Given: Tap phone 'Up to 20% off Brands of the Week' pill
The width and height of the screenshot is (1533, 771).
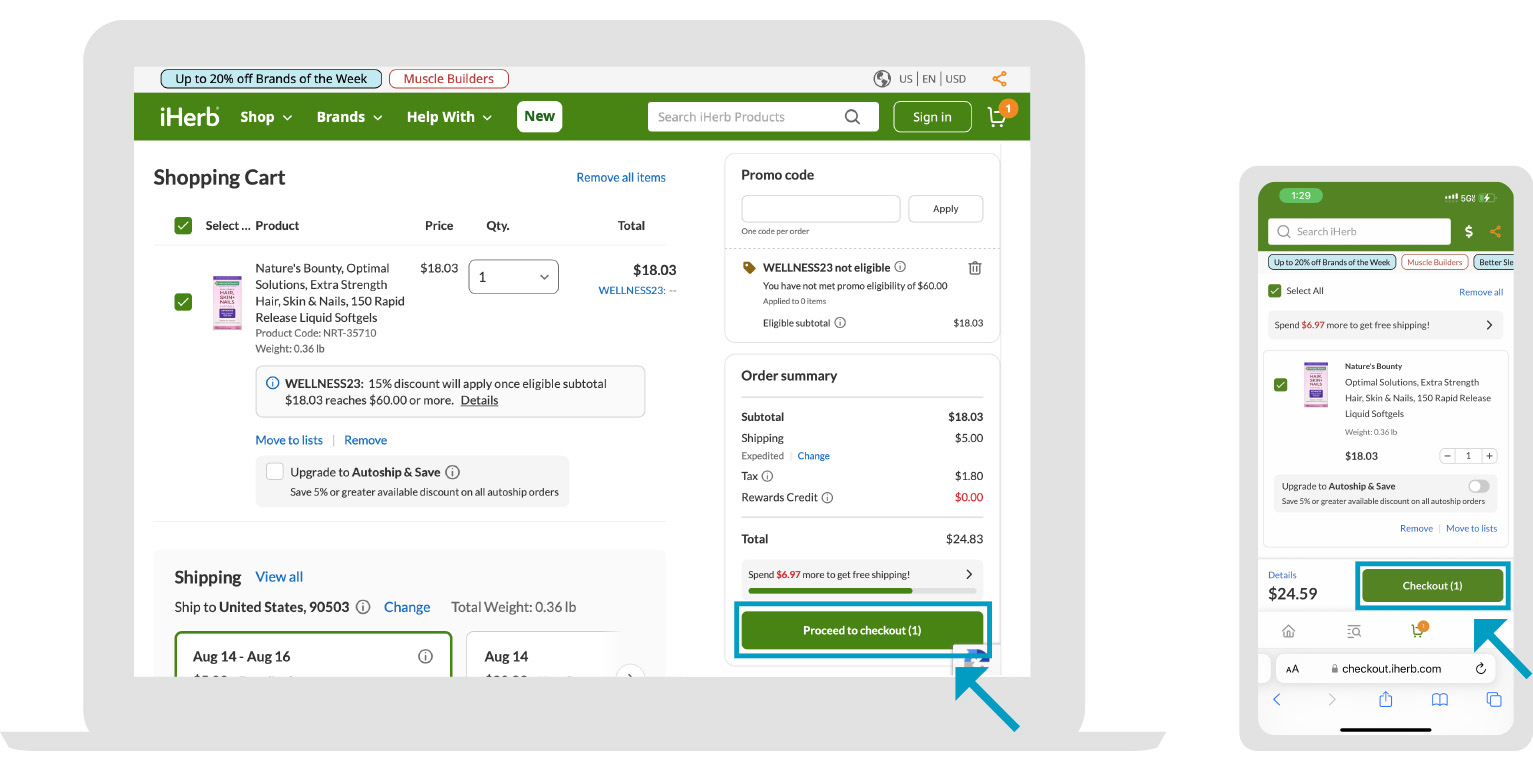Looking at the screenshot, I should (x=1331, y=262).
